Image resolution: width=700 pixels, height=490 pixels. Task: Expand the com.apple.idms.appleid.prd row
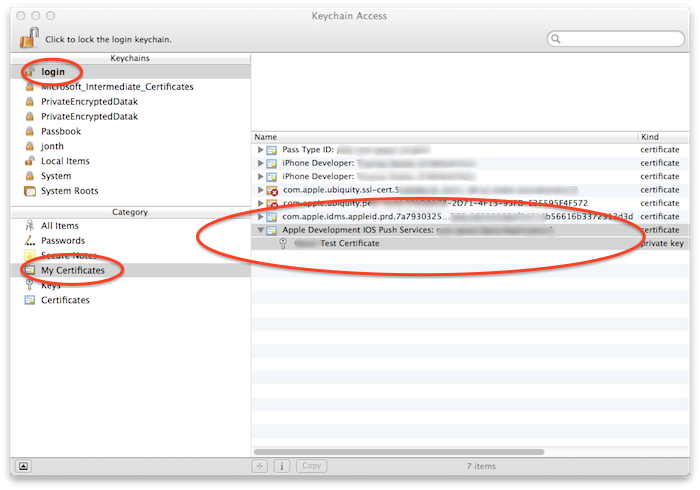(x=260, y=217)
